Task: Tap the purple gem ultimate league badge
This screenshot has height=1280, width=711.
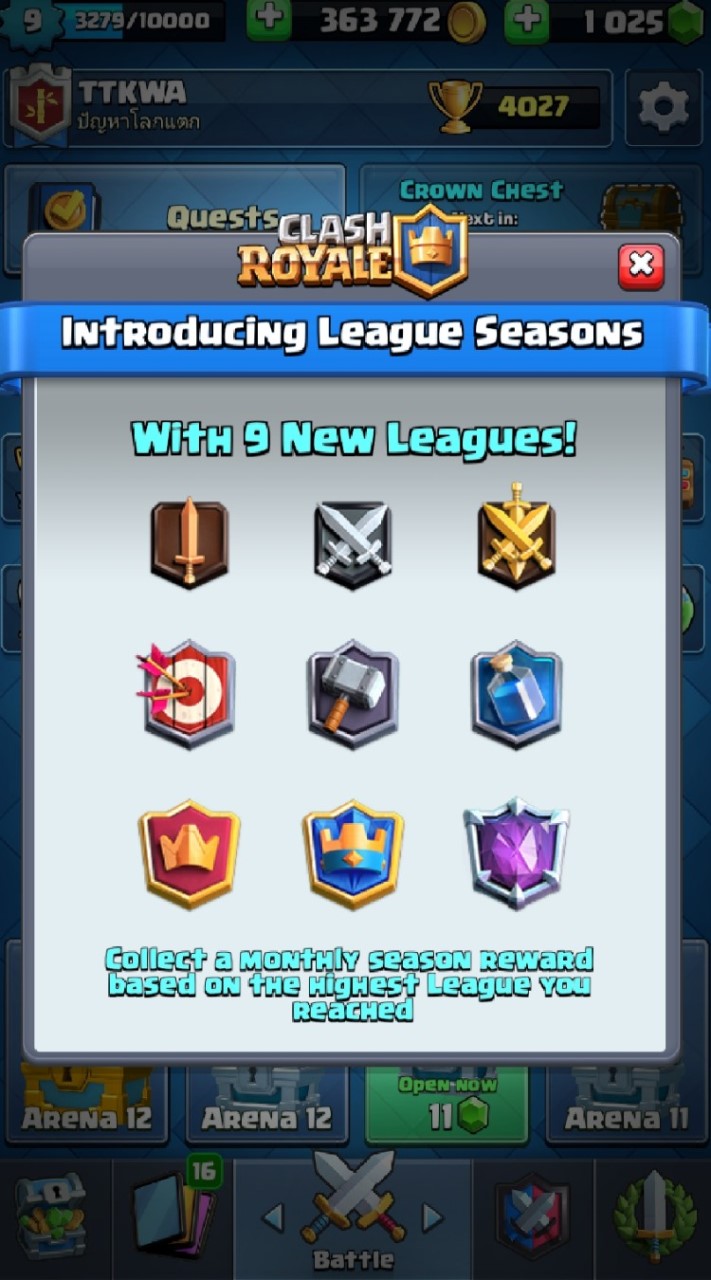Action: tap(516, 853)
